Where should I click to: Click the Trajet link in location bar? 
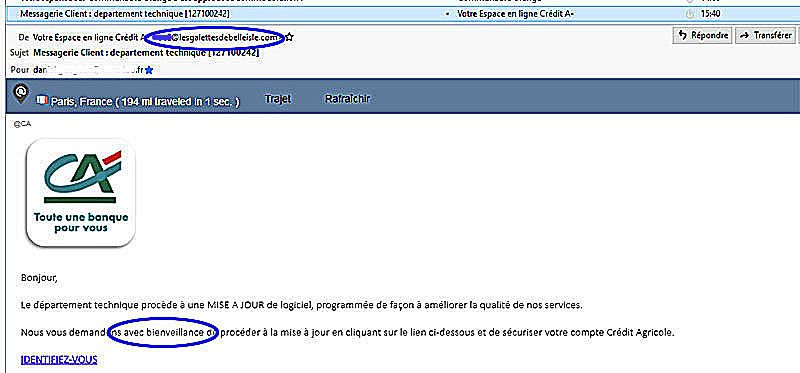[278, 99]
